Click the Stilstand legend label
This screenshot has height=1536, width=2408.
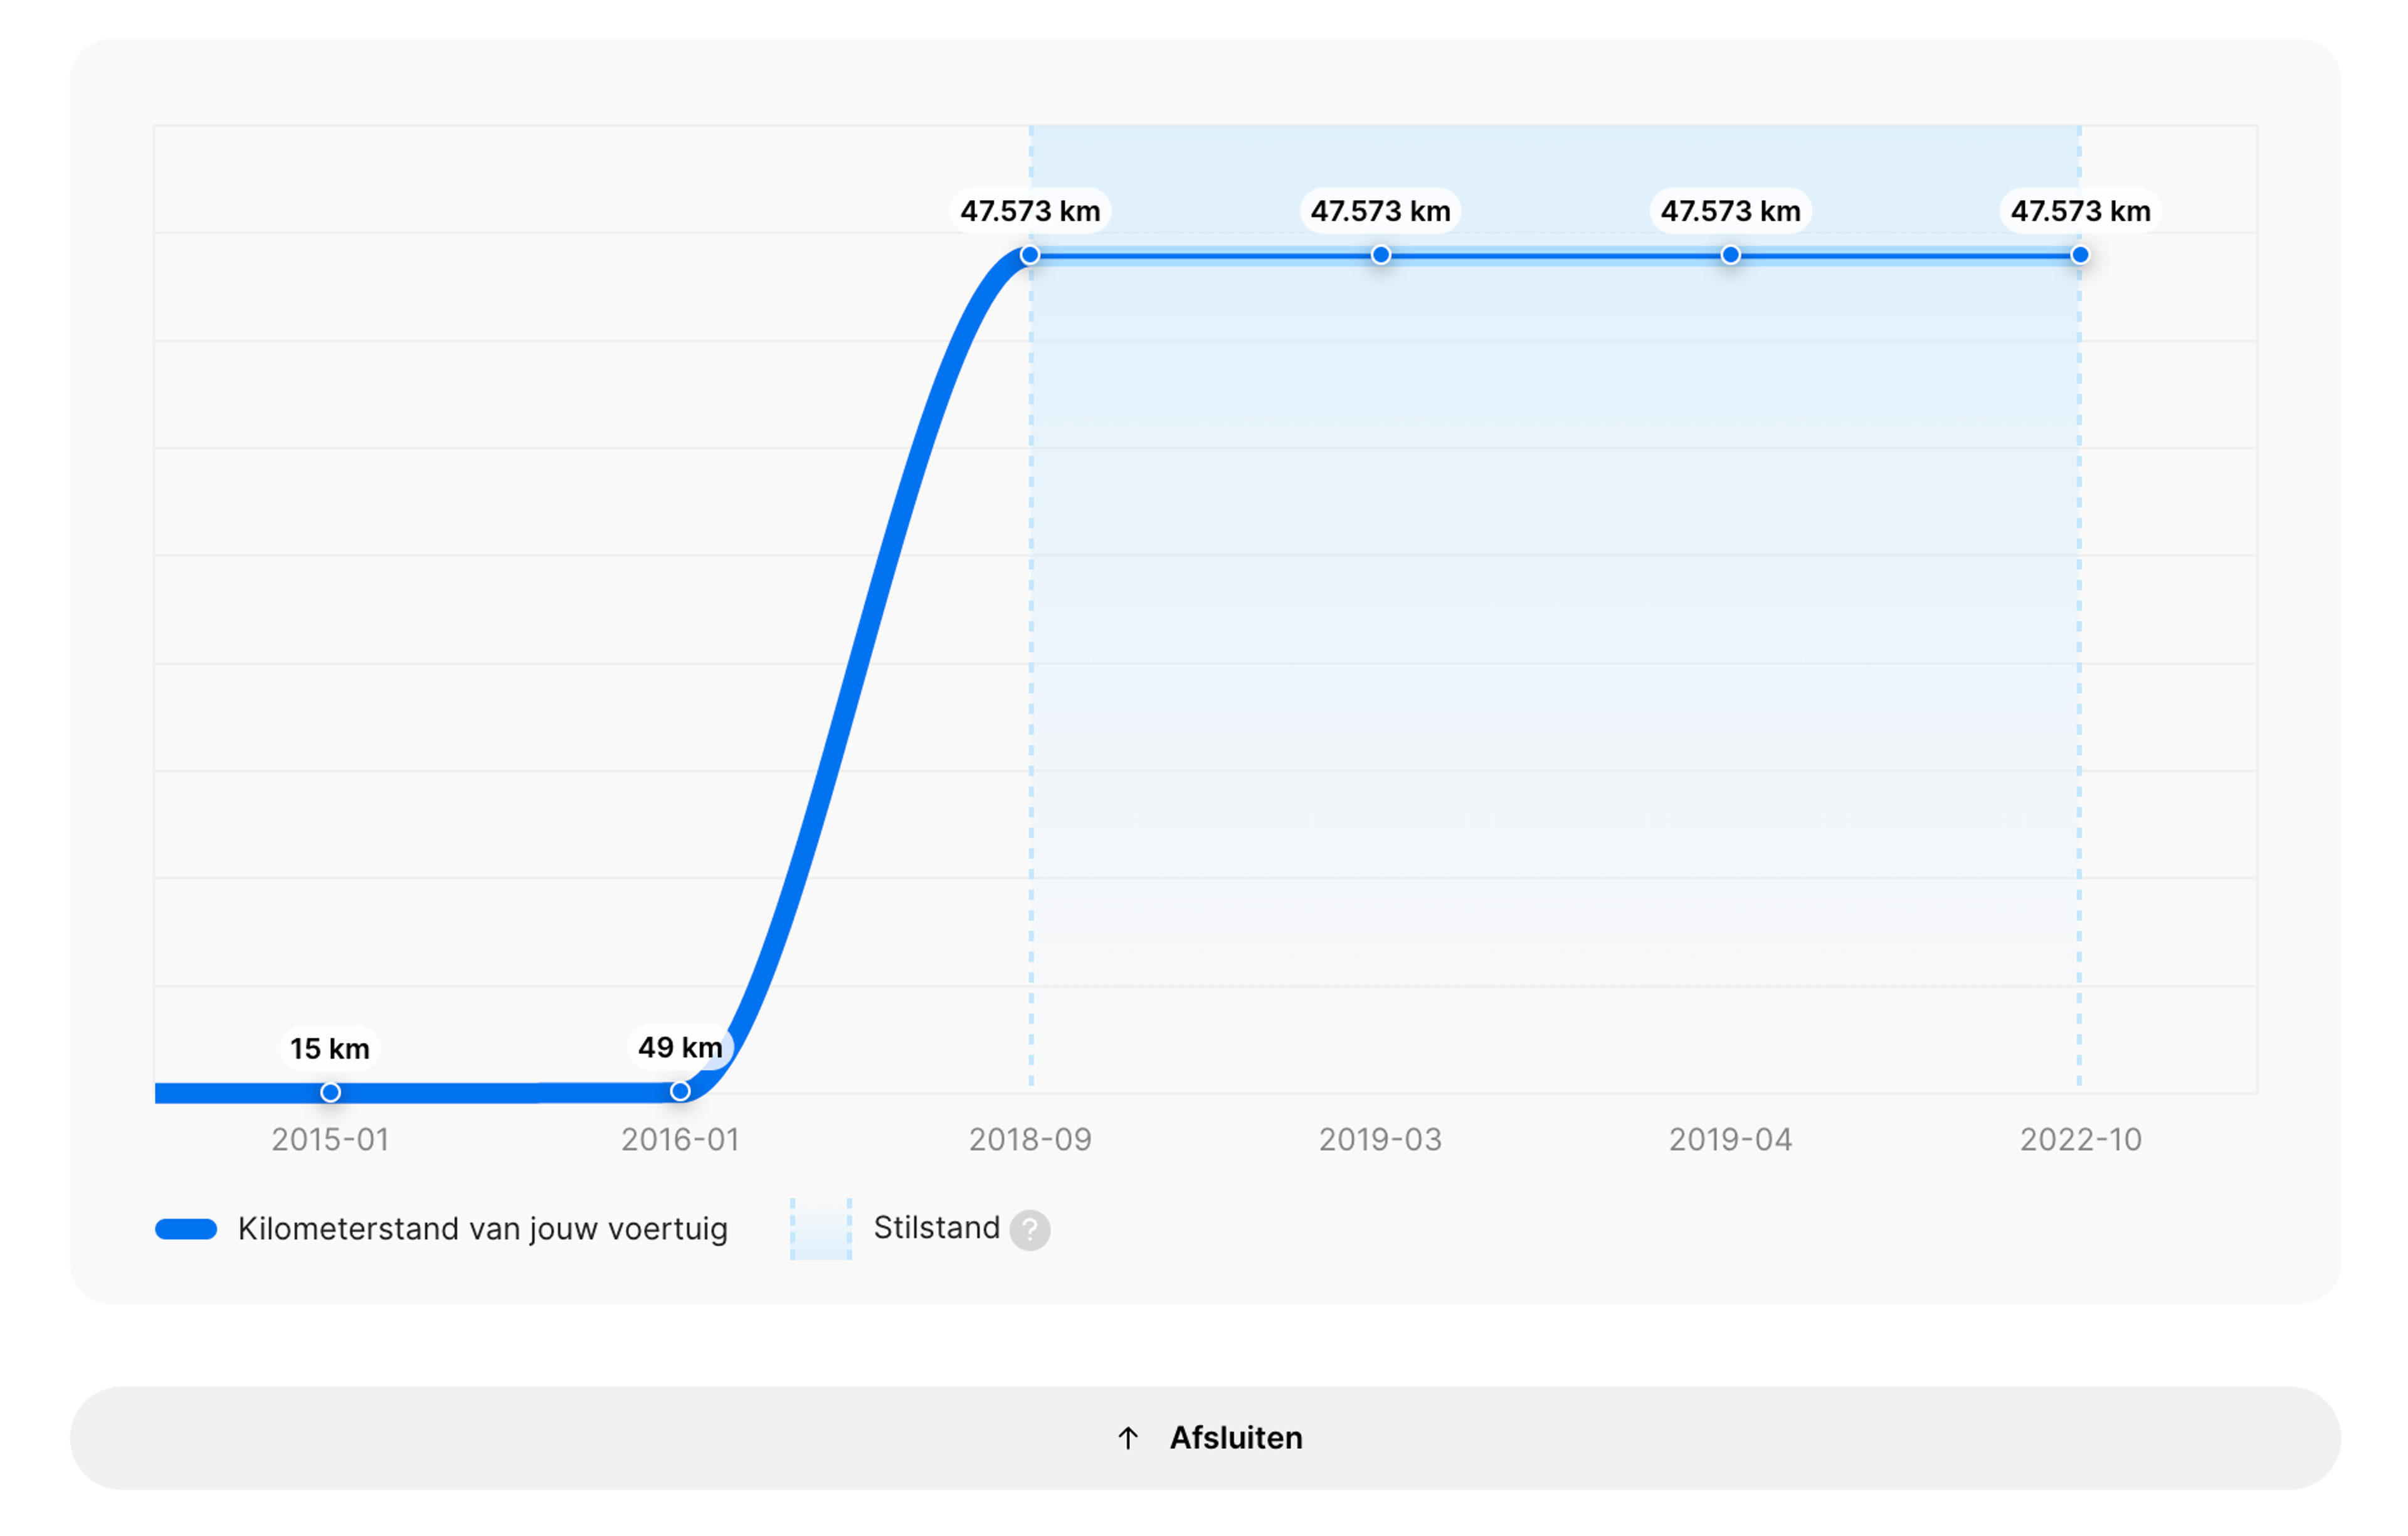pyautogui.click(x=937, y=1228)
